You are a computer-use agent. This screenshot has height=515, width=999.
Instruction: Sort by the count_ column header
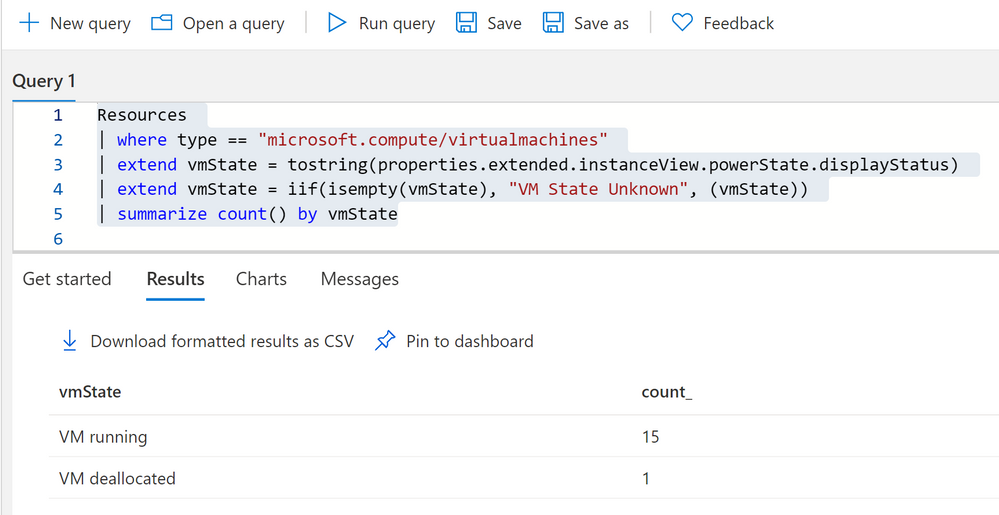coord(666,392)
